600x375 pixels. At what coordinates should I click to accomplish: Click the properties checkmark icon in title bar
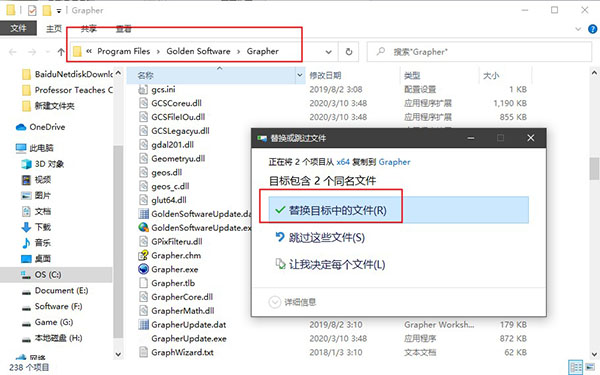coord(32,10)
